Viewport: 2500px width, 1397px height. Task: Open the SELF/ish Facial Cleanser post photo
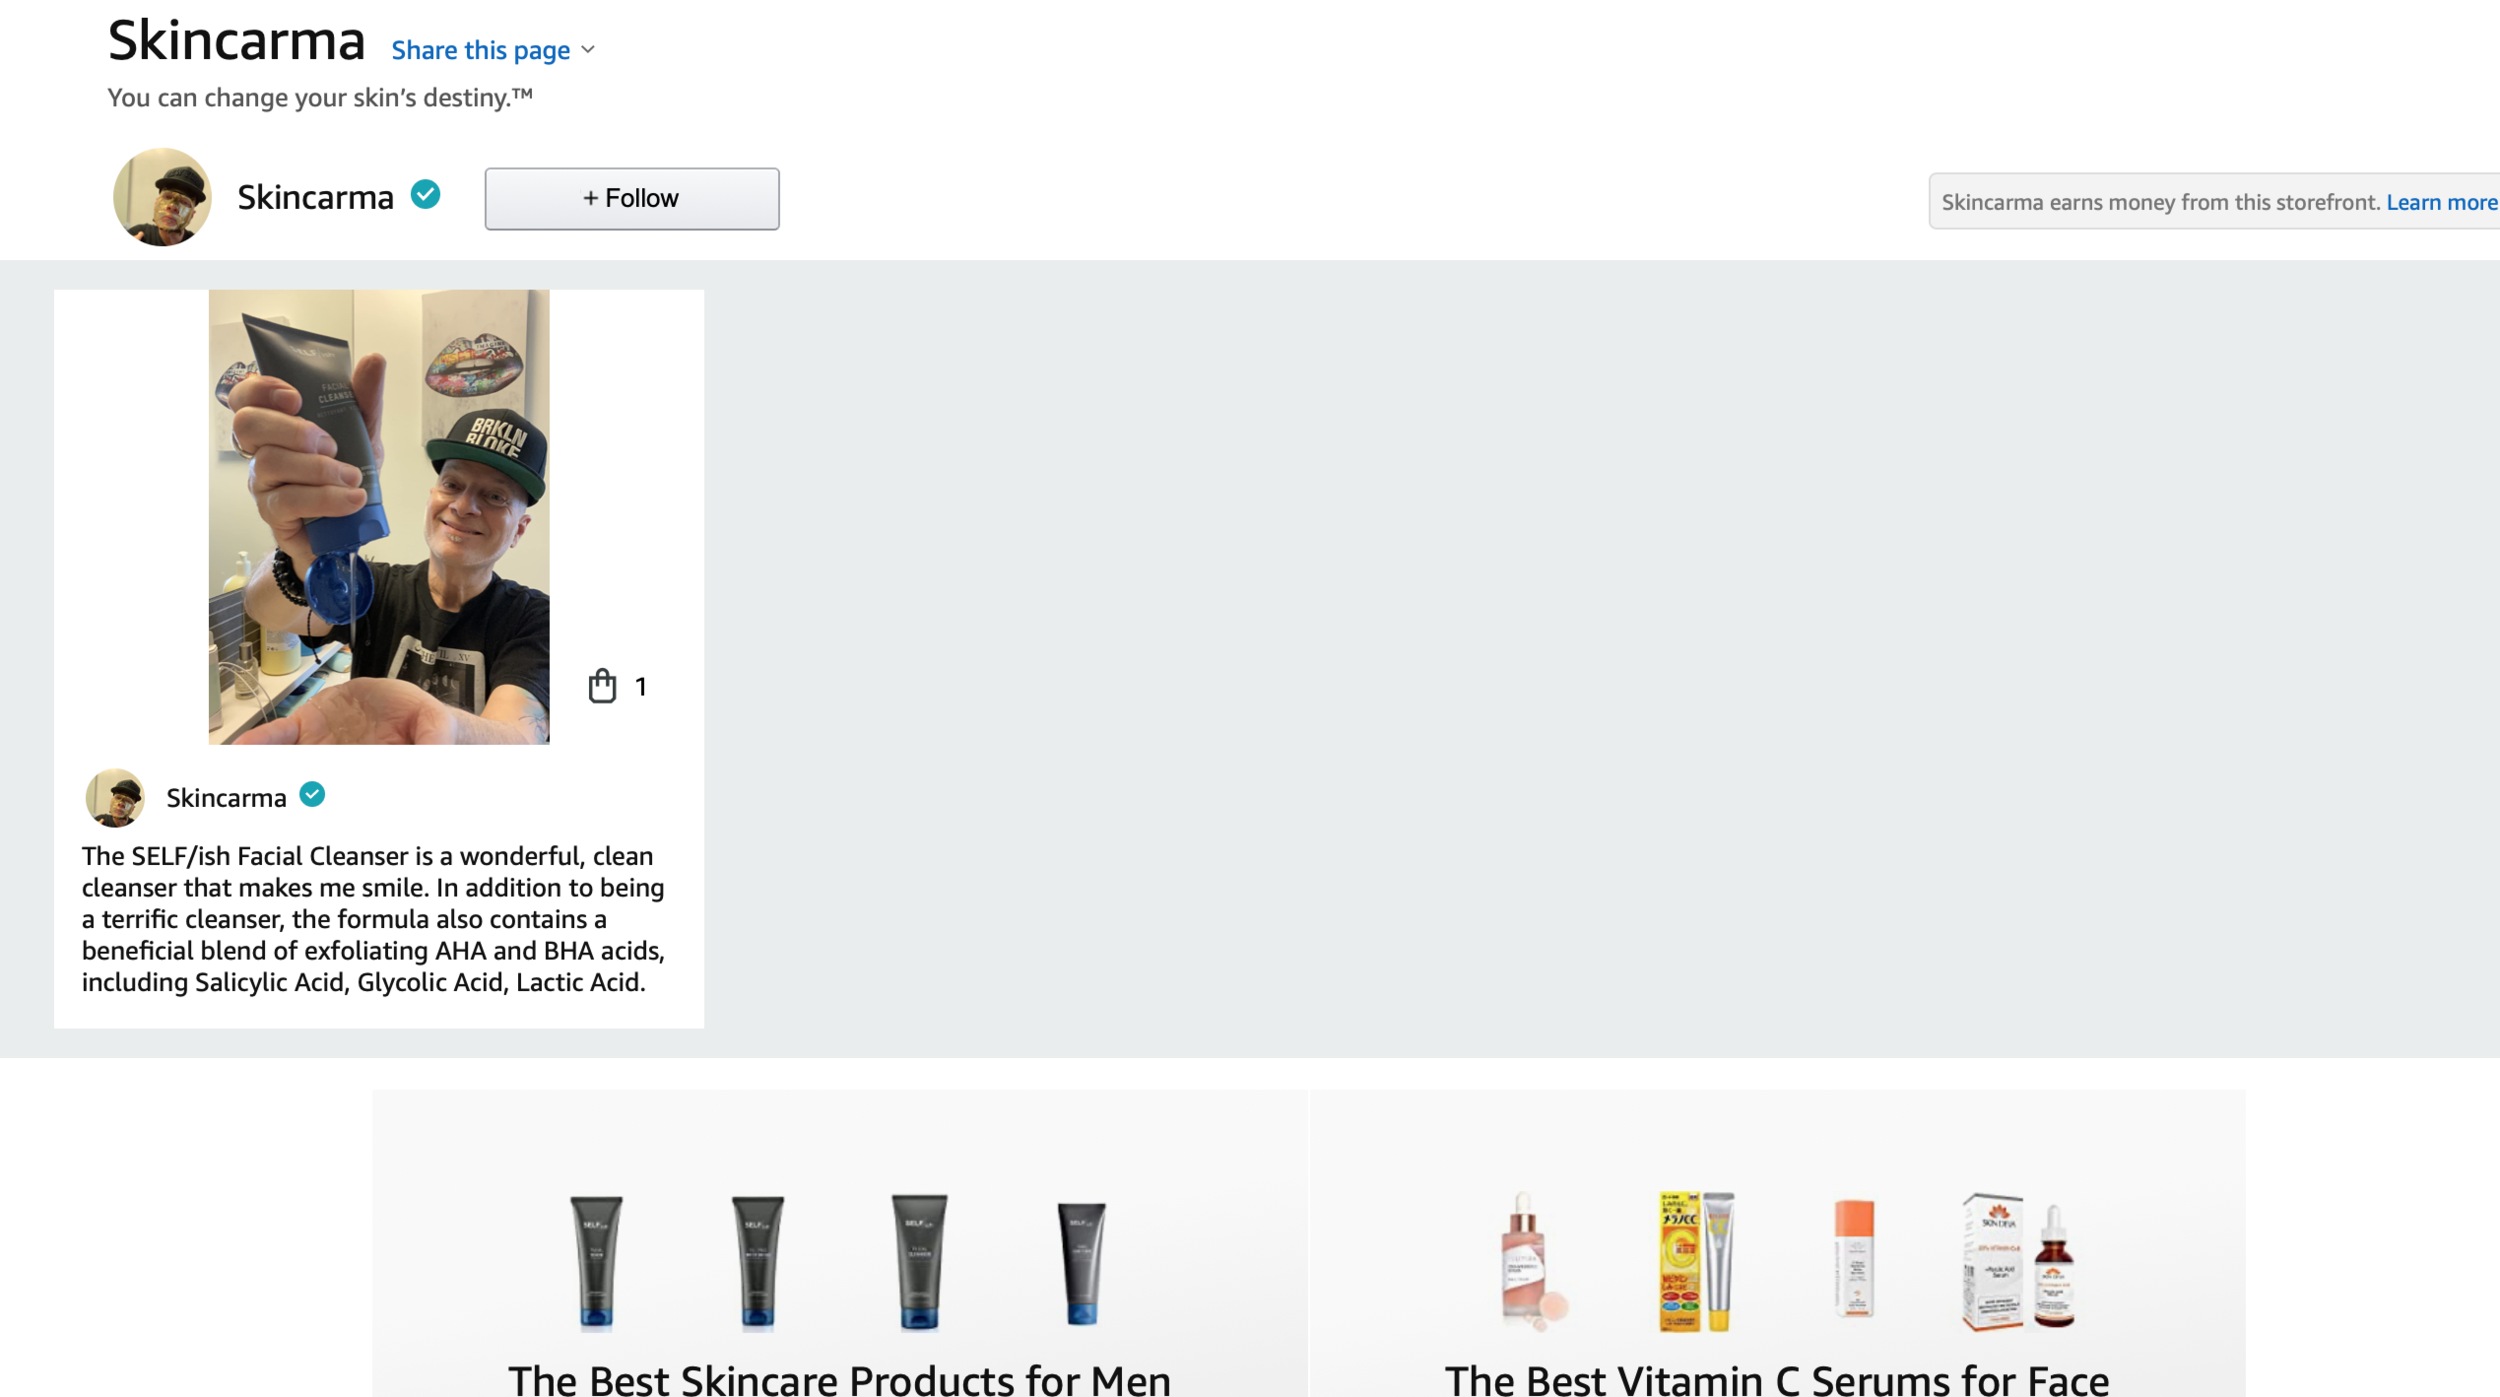click(x=379, y=517)
